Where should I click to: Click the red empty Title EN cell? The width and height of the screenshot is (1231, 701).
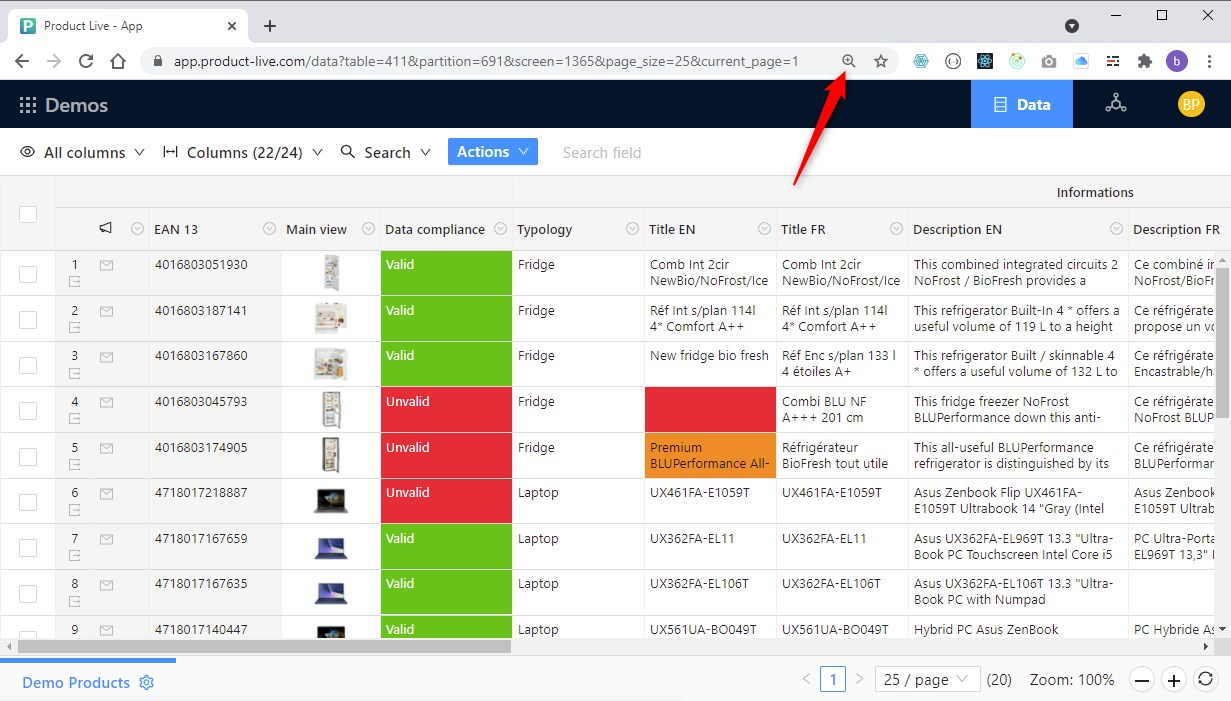coord(710,410)
